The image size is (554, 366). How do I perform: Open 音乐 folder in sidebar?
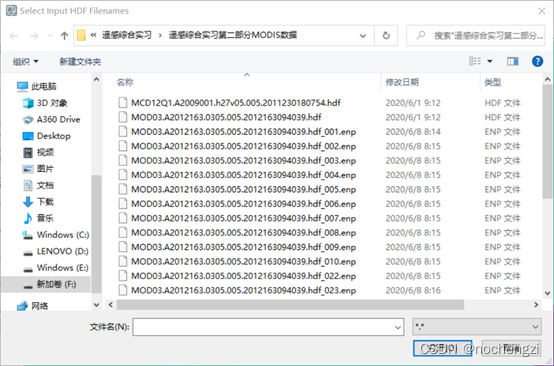(38, 218)
